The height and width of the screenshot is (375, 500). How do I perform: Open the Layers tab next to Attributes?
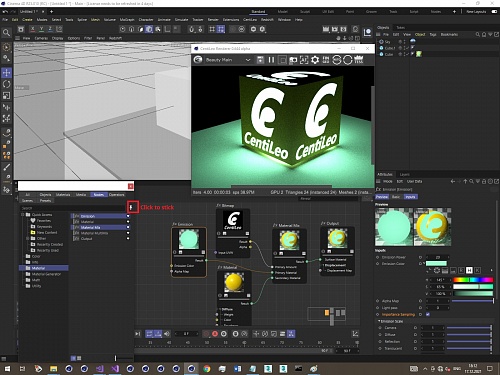point(404,174)
